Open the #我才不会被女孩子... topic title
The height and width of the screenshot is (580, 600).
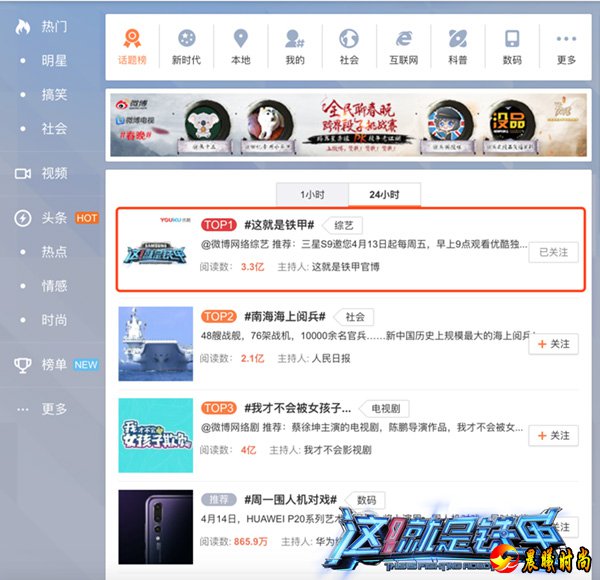298,408
